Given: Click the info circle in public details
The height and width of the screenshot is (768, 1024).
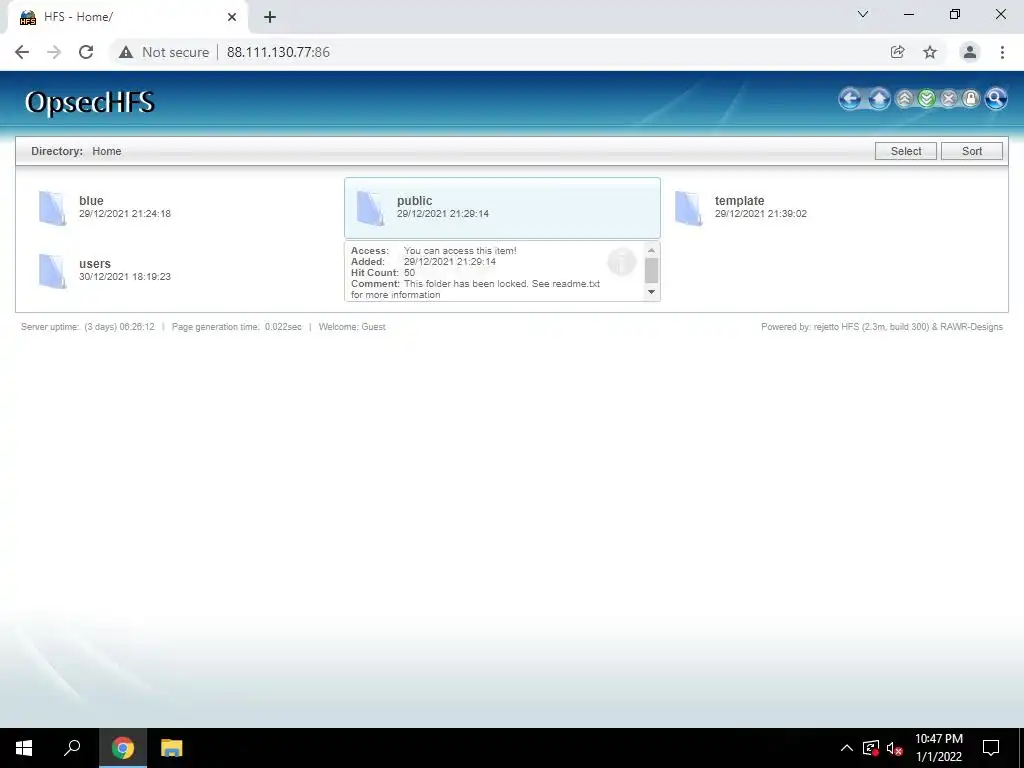Looking at the screenshot, I should (622, 262).
